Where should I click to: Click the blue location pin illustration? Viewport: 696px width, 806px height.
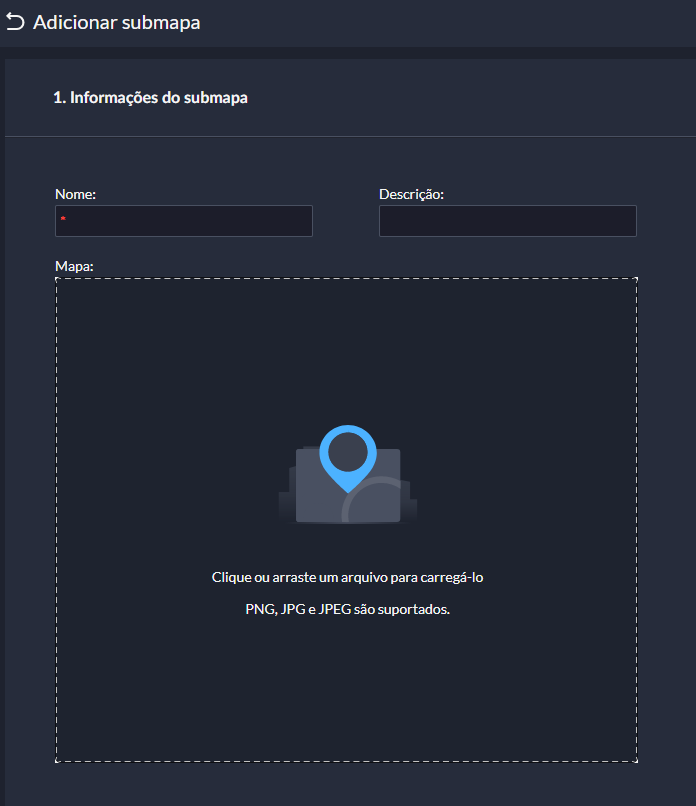(x=348, y=458)
